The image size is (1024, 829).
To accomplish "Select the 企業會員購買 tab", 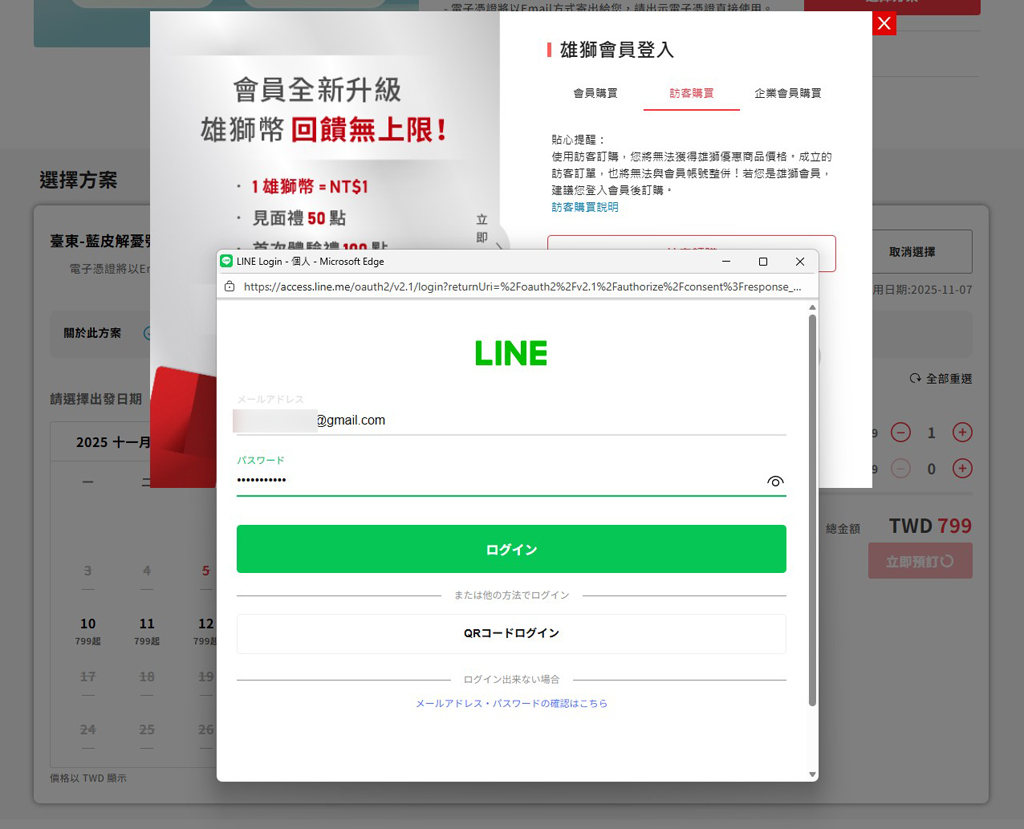I will point(787,93).
